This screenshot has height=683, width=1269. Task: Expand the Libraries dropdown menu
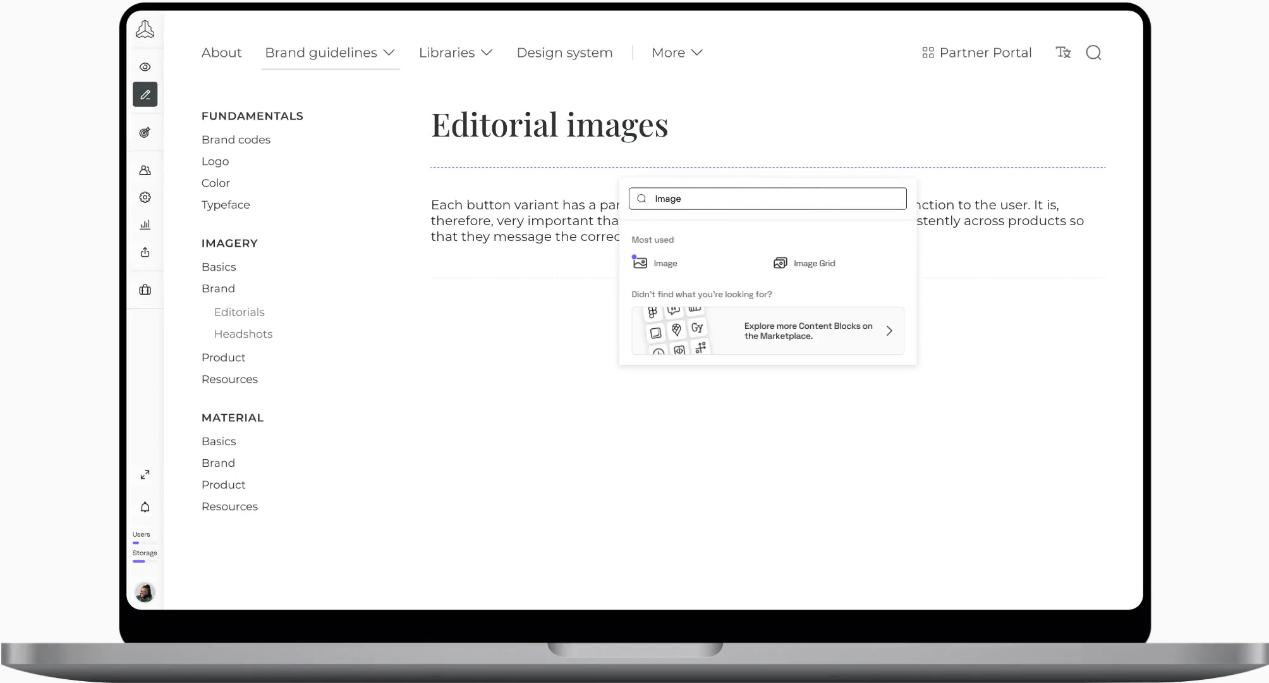click(455, 53)
